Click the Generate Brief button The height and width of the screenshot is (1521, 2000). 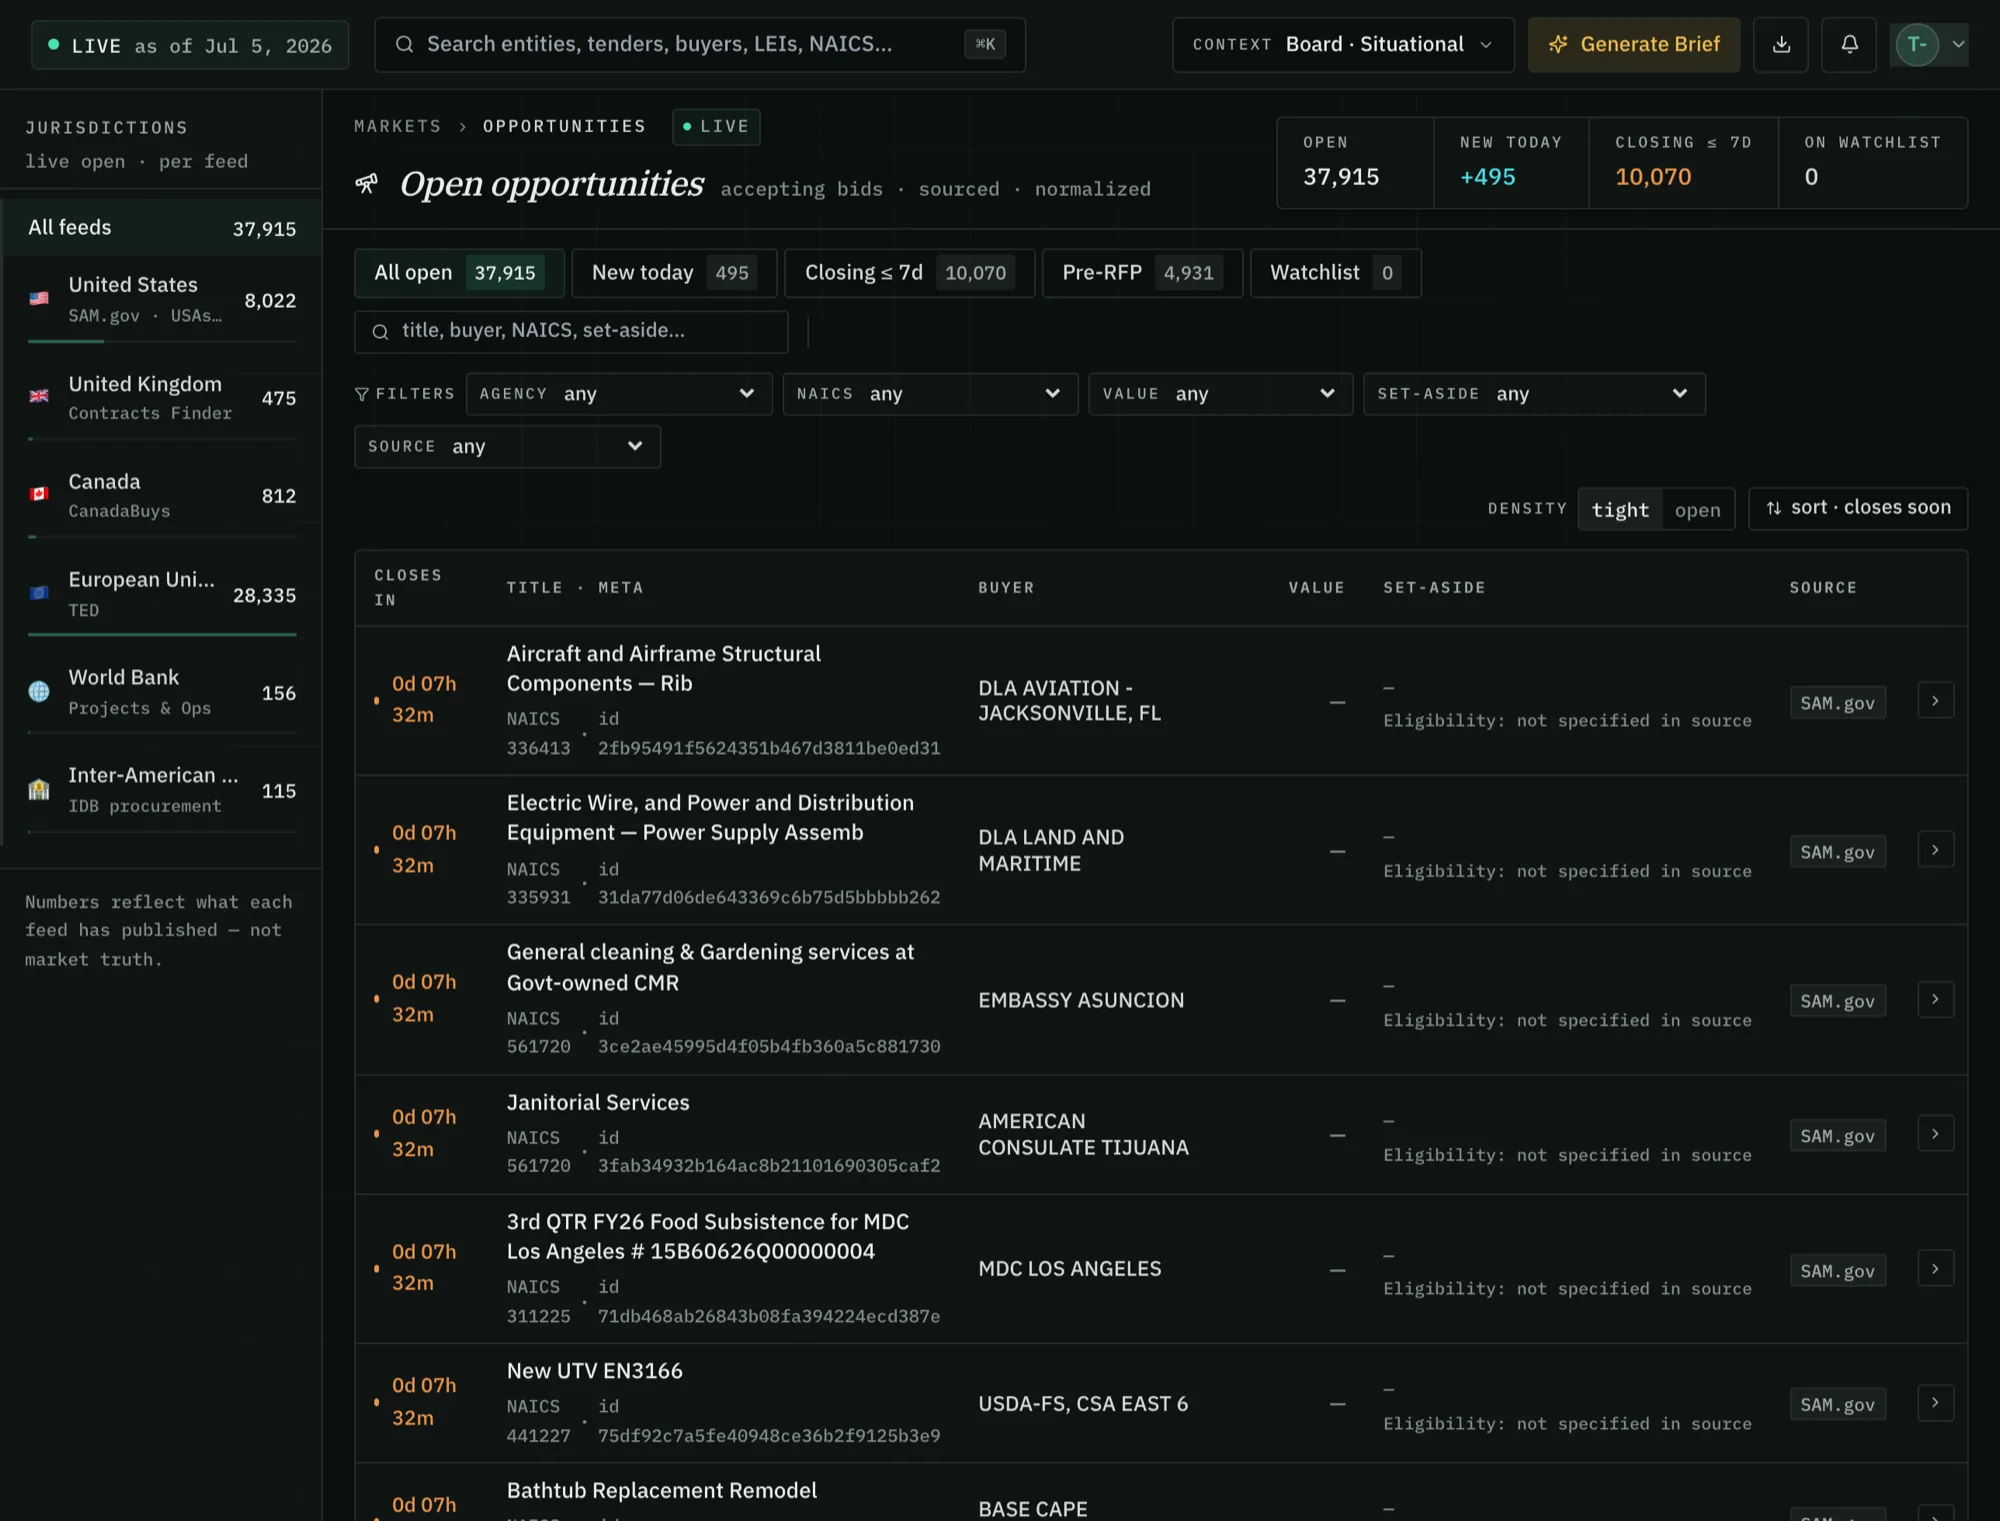(1633, 45)
